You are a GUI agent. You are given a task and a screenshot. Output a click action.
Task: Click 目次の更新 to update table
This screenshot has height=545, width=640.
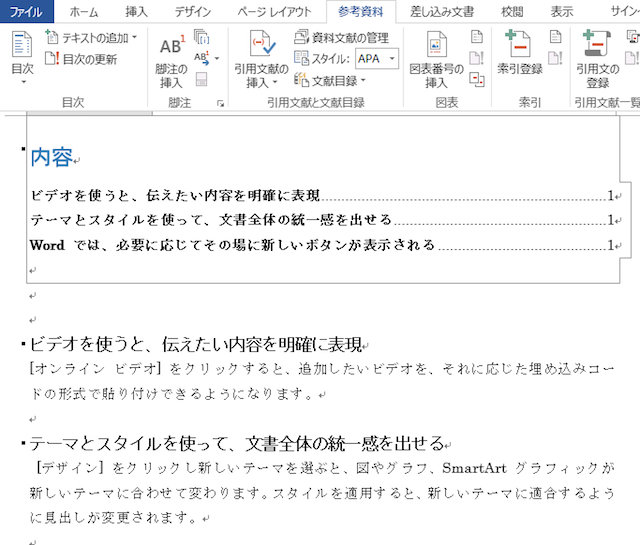point(88,59)
